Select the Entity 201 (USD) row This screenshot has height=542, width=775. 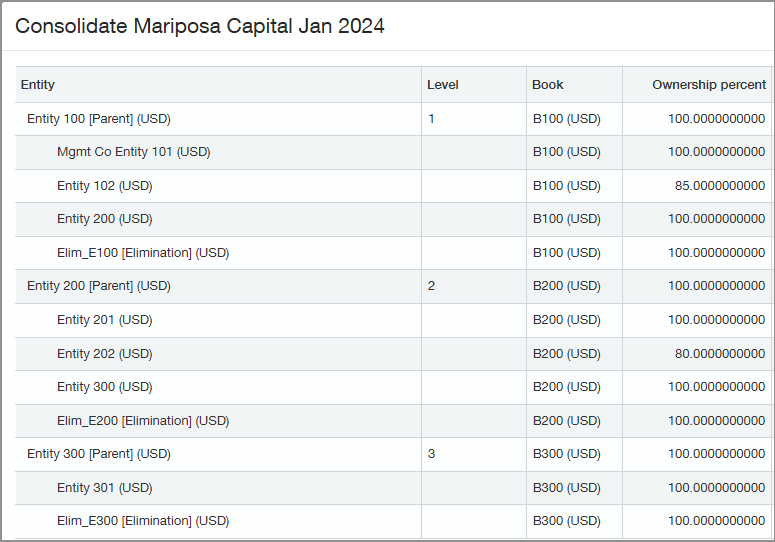[x=104, y=320]
